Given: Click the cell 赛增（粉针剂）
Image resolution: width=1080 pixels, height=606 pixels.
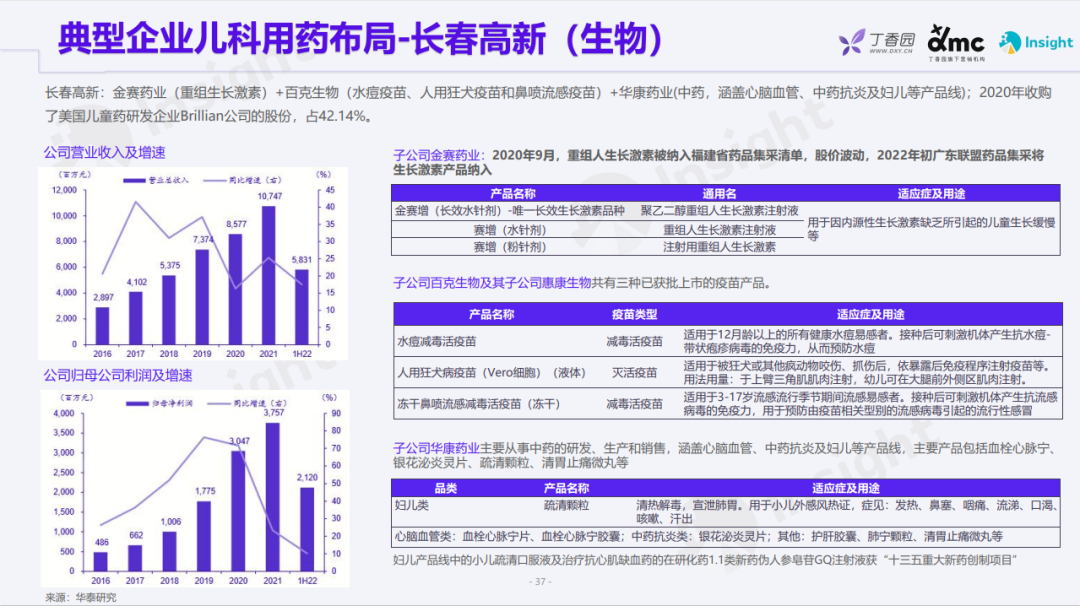Looking at the screenshot, I should point(510,247).
